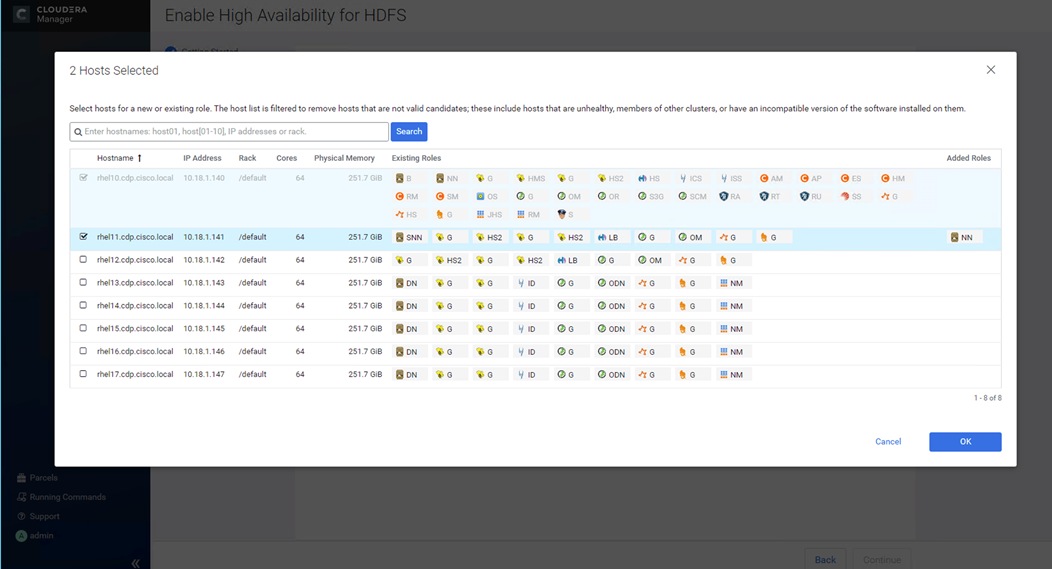This screenshot has width=1052, height=569.
Task: Select the rhel16.cdp.cisco.local host checkbox
Action: [83, 351]
